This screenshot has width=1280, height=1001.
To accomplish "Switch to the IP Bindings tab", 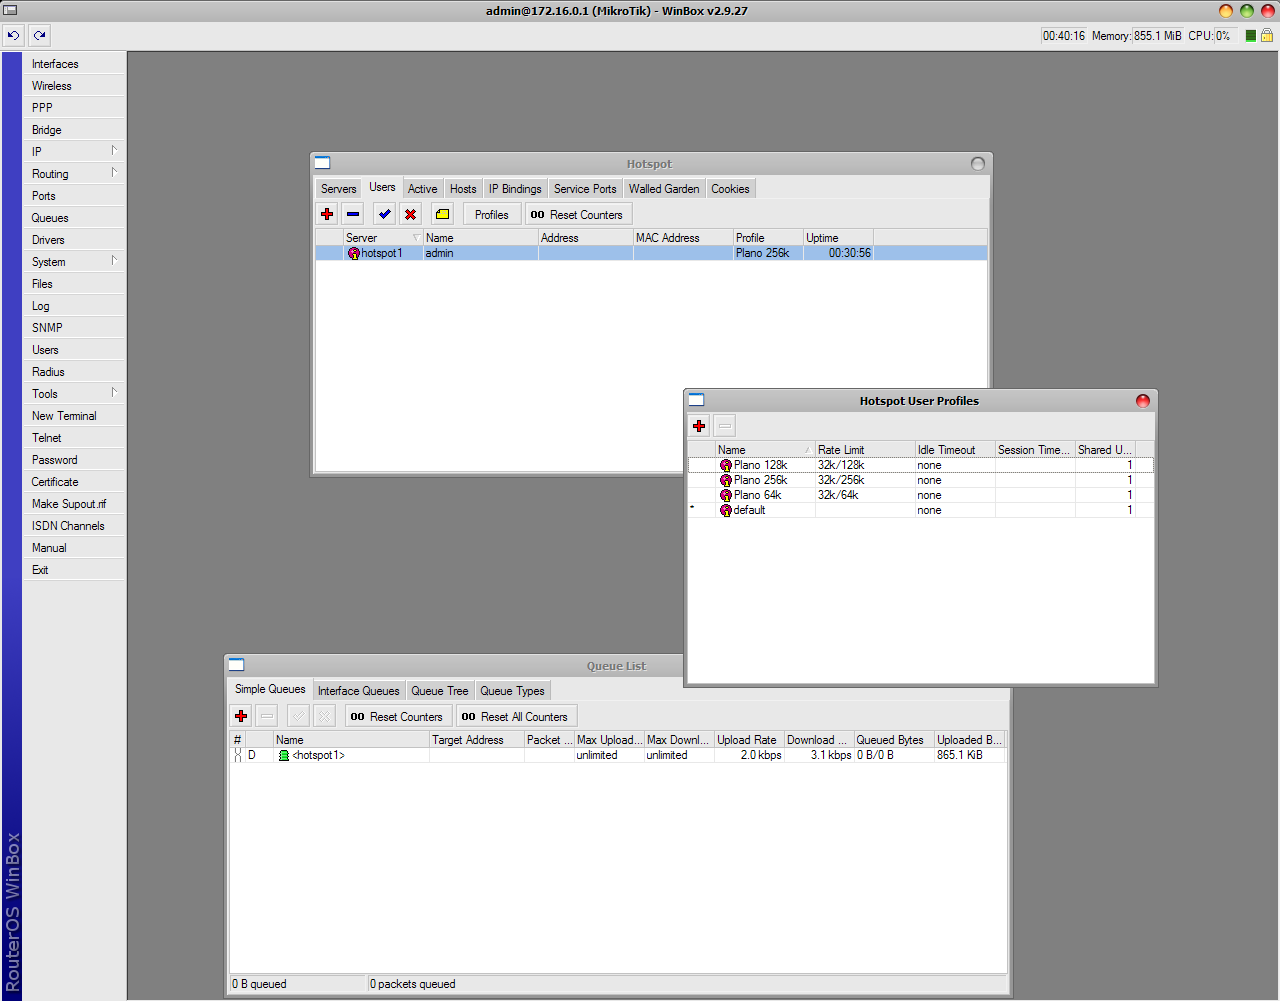I will click(515, 189).
